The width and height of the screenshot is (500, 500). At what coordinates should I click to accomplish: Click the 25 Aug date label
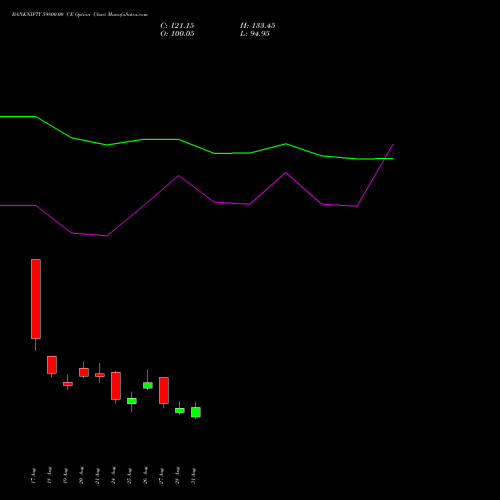[129, 476]
